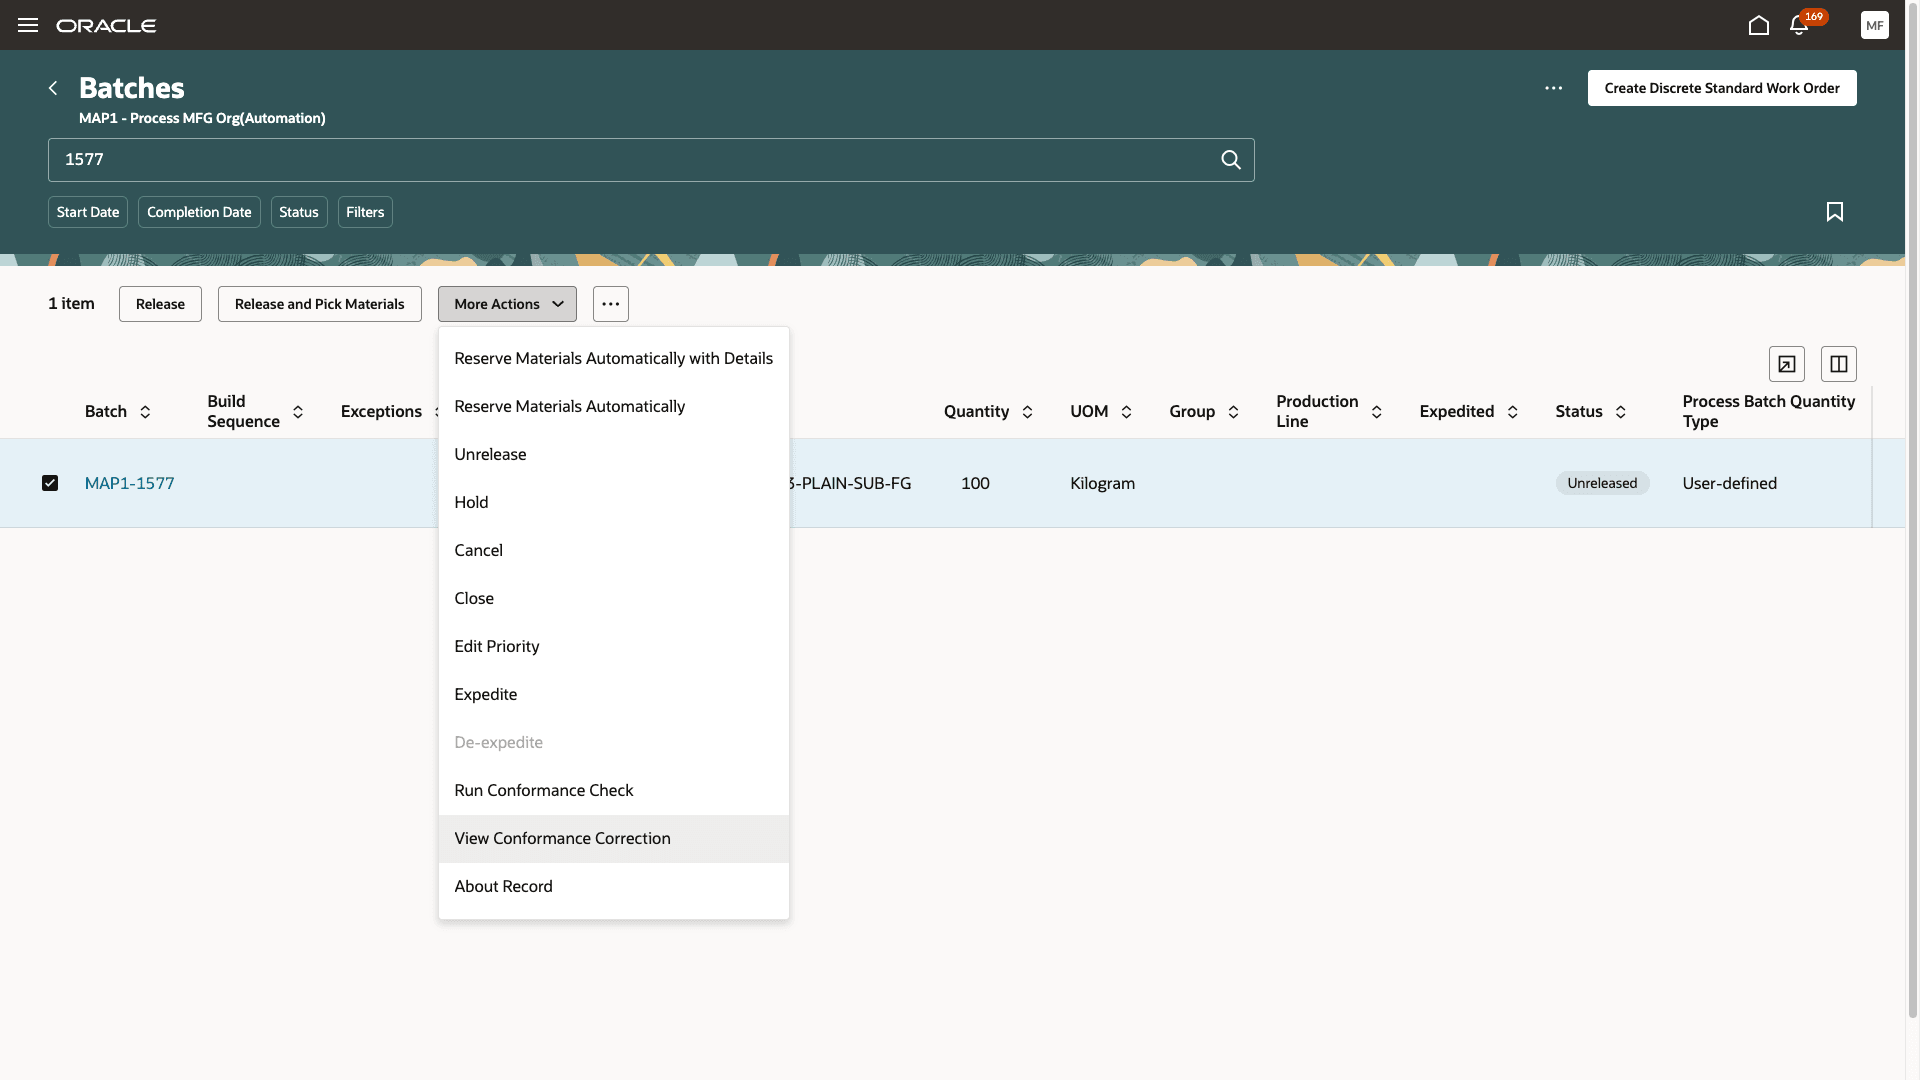Click the export table icon
Screen dimensions: 1920x1080
[x=1787, y=364]
